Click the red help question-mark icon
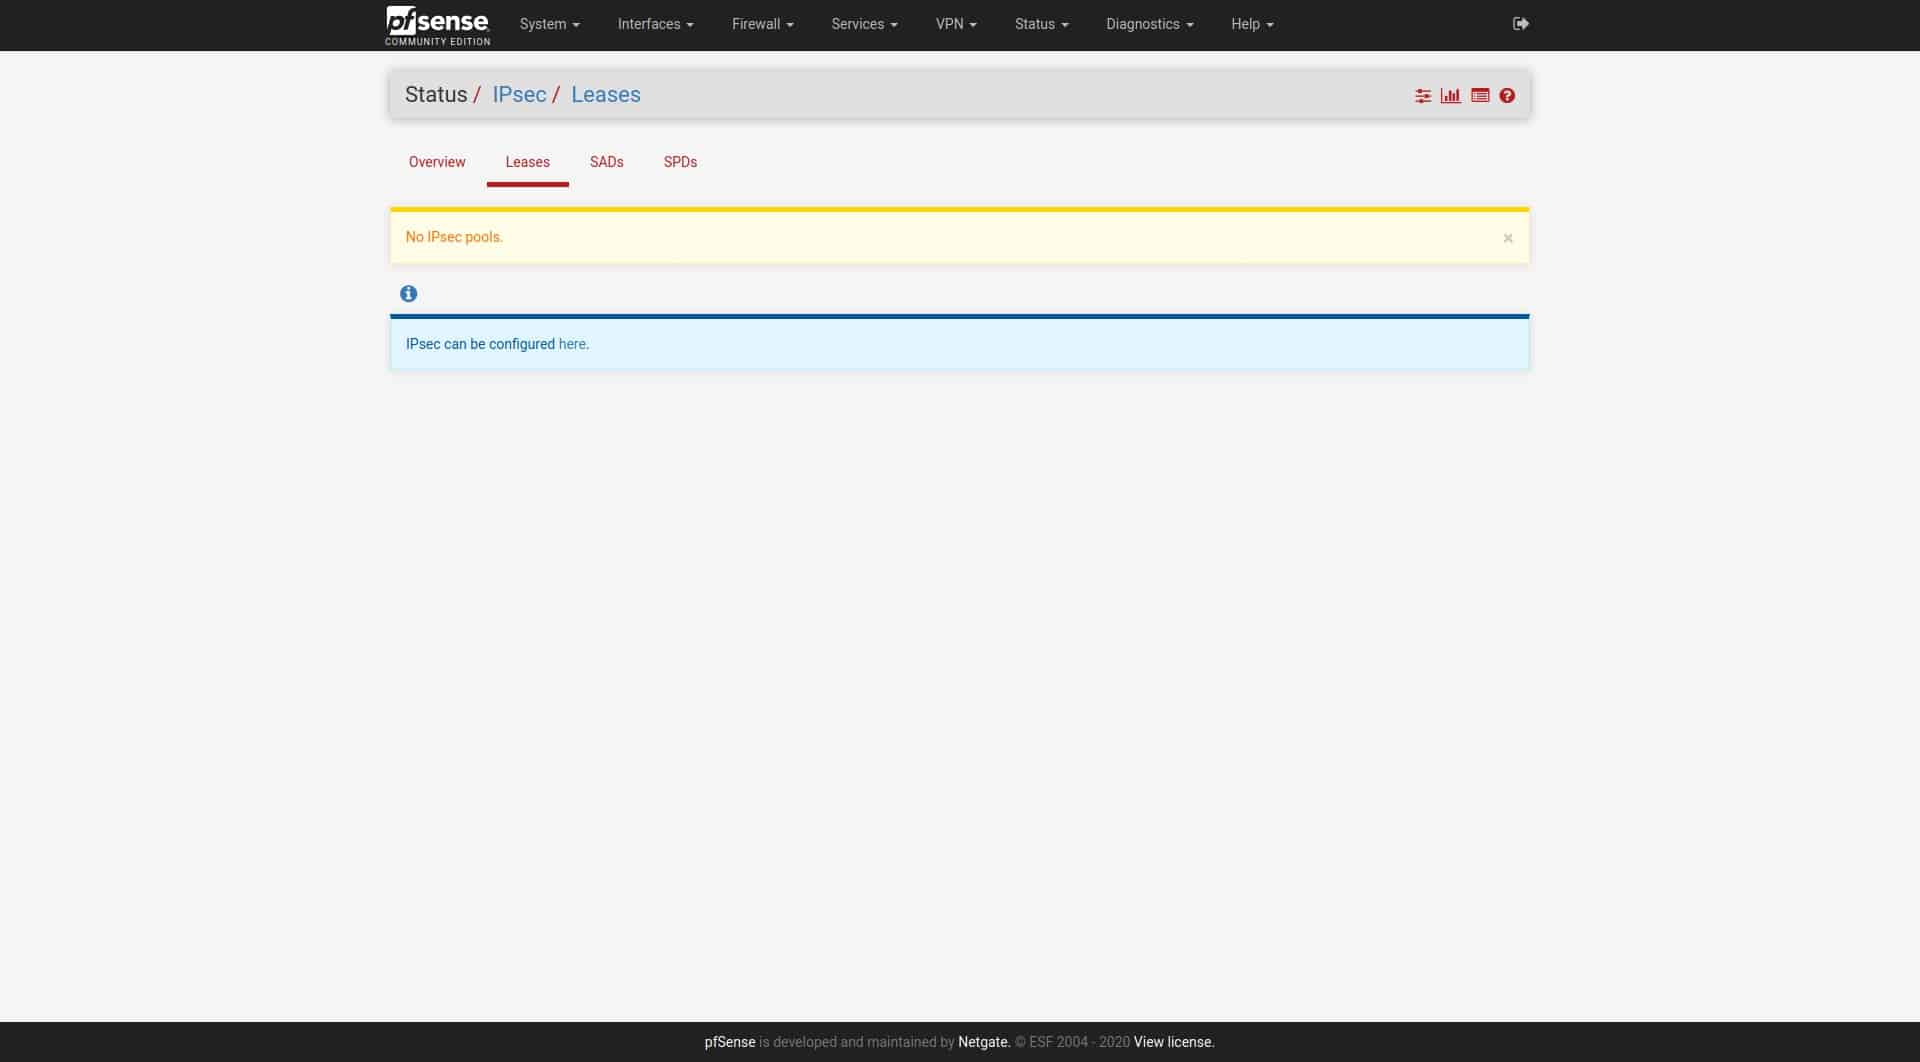The width and height of the screenshot is (1920, 1062). click(x=1507, y=96)
